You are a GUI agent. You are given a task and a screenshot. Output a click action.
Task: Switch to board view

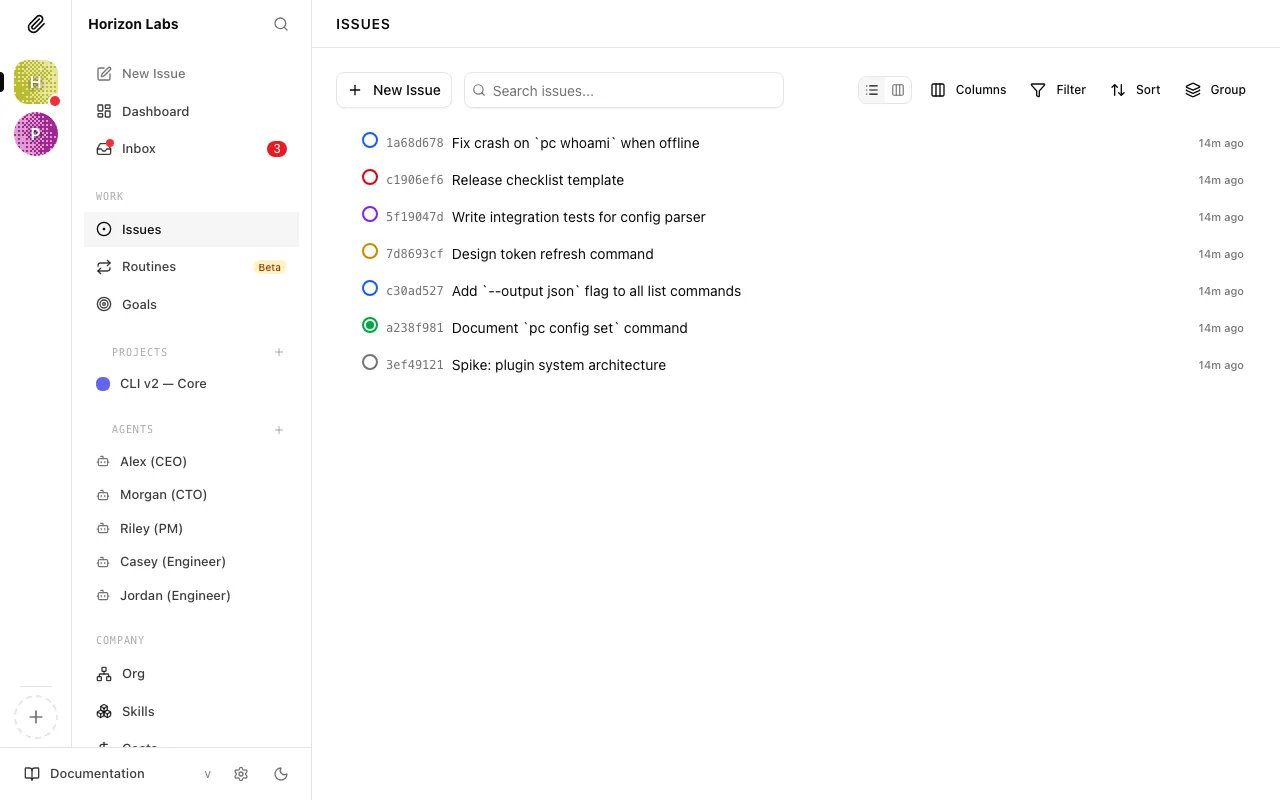pyautogui.click(x=898, y=90)
